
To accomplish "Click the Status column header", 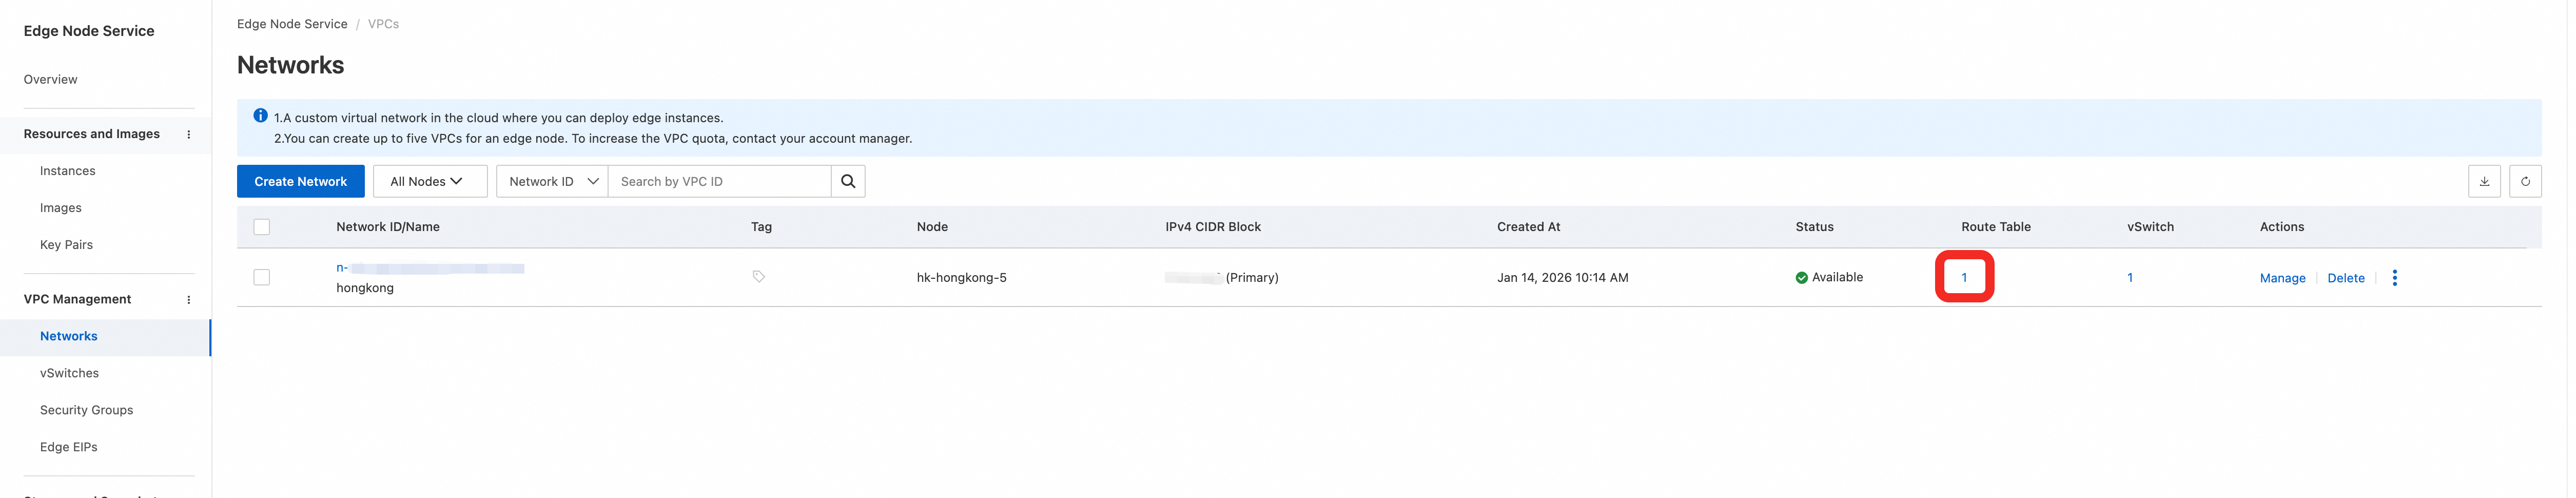I will pos(1814,227).
